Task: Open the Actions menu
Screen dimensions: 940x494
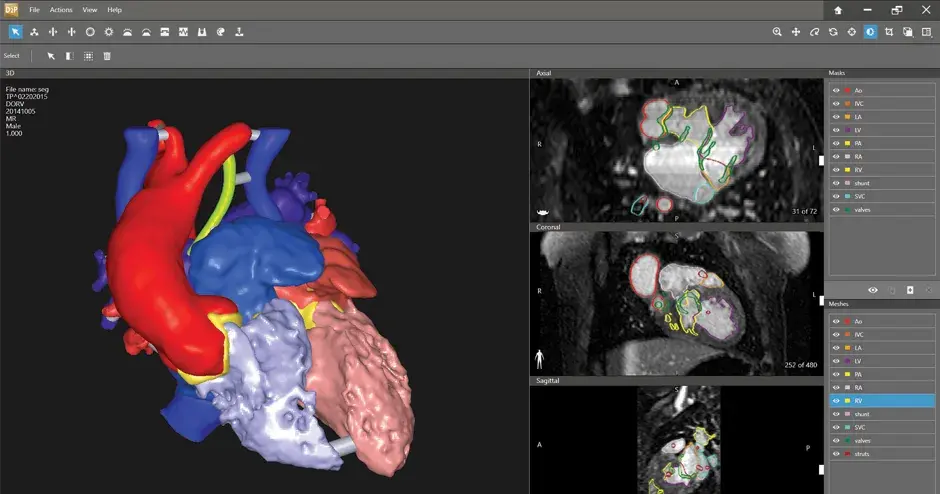Action: click(x=61, y=9)
